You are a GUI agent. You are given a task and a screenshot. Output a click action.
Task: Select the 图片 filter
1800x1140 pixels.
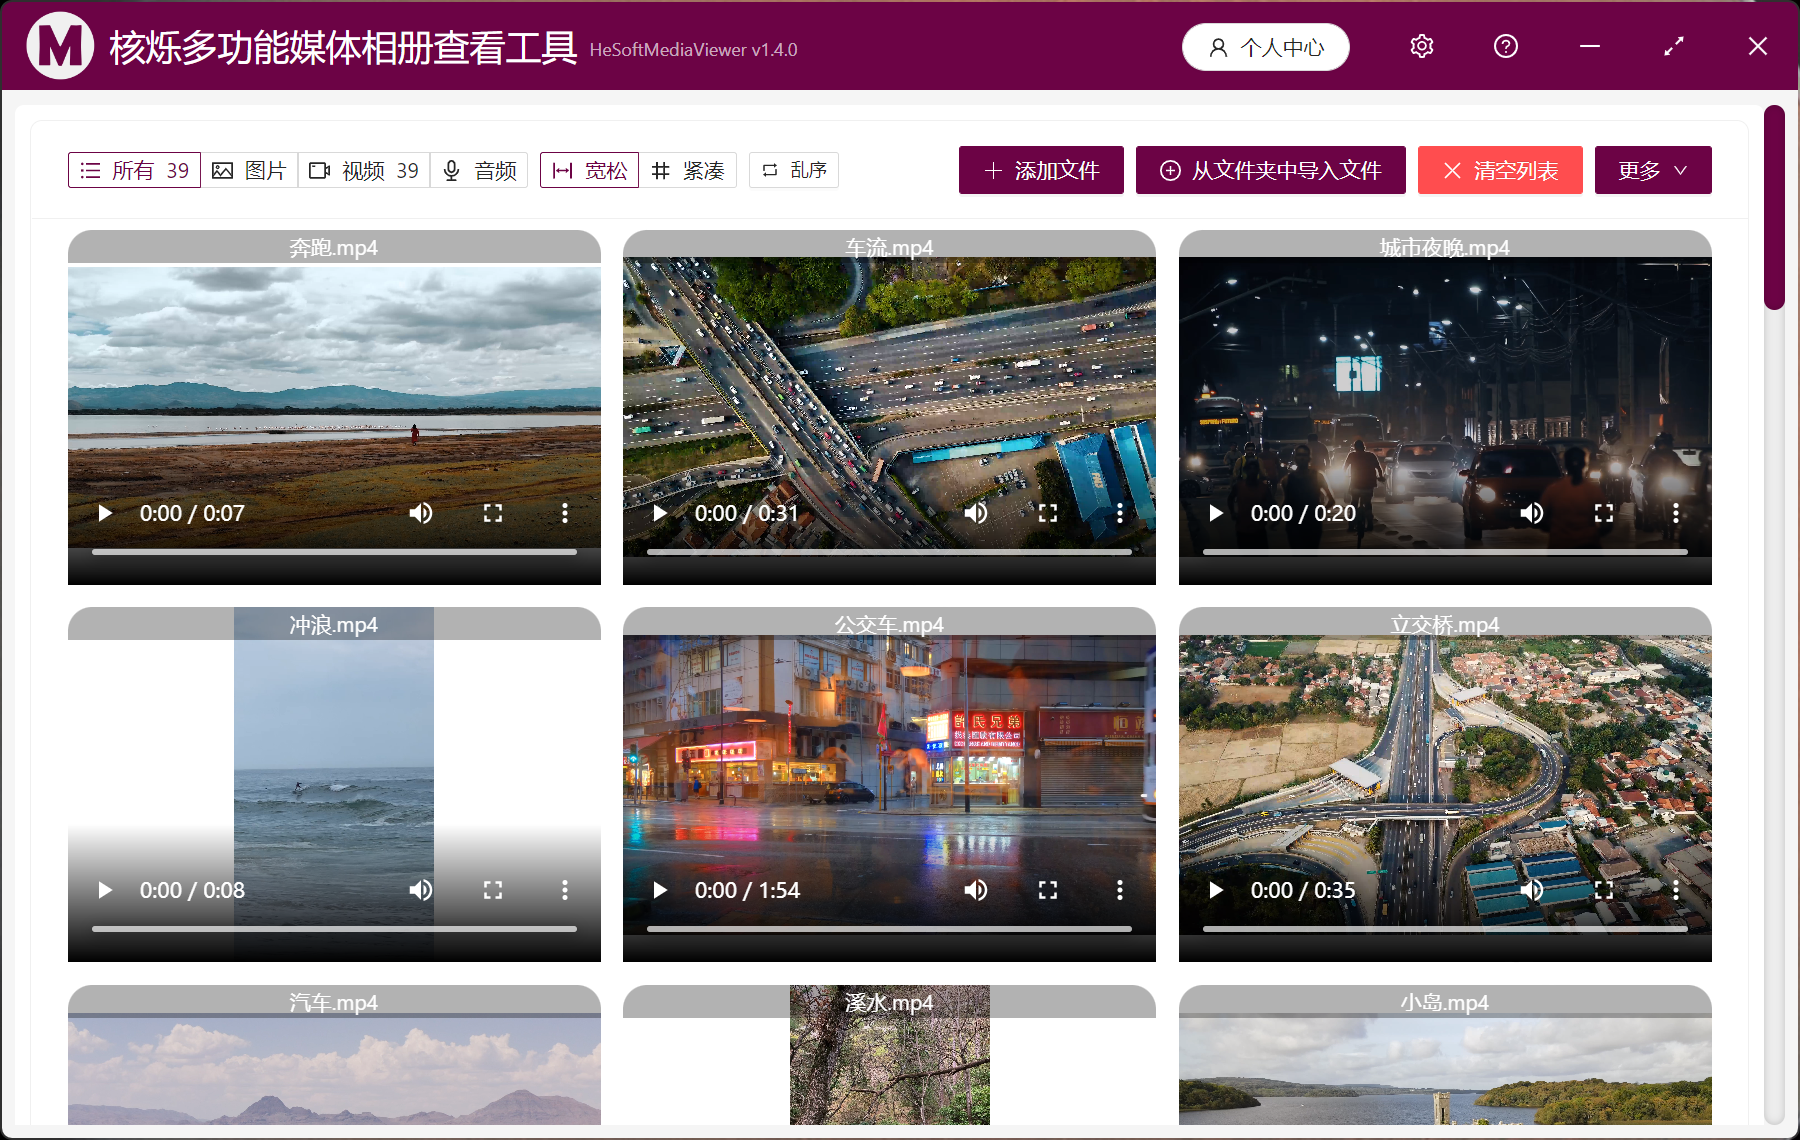(249, 170)
